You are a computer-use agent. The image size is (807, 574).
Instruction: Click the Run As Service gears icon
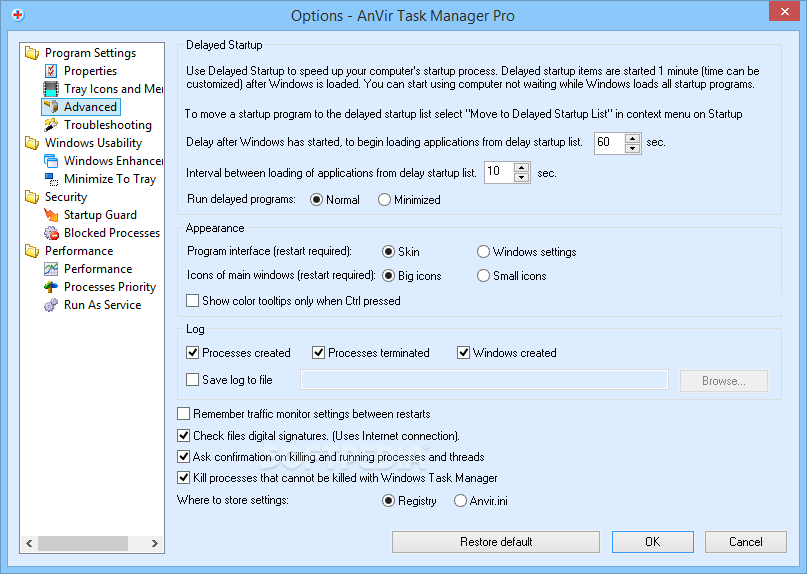51,305
